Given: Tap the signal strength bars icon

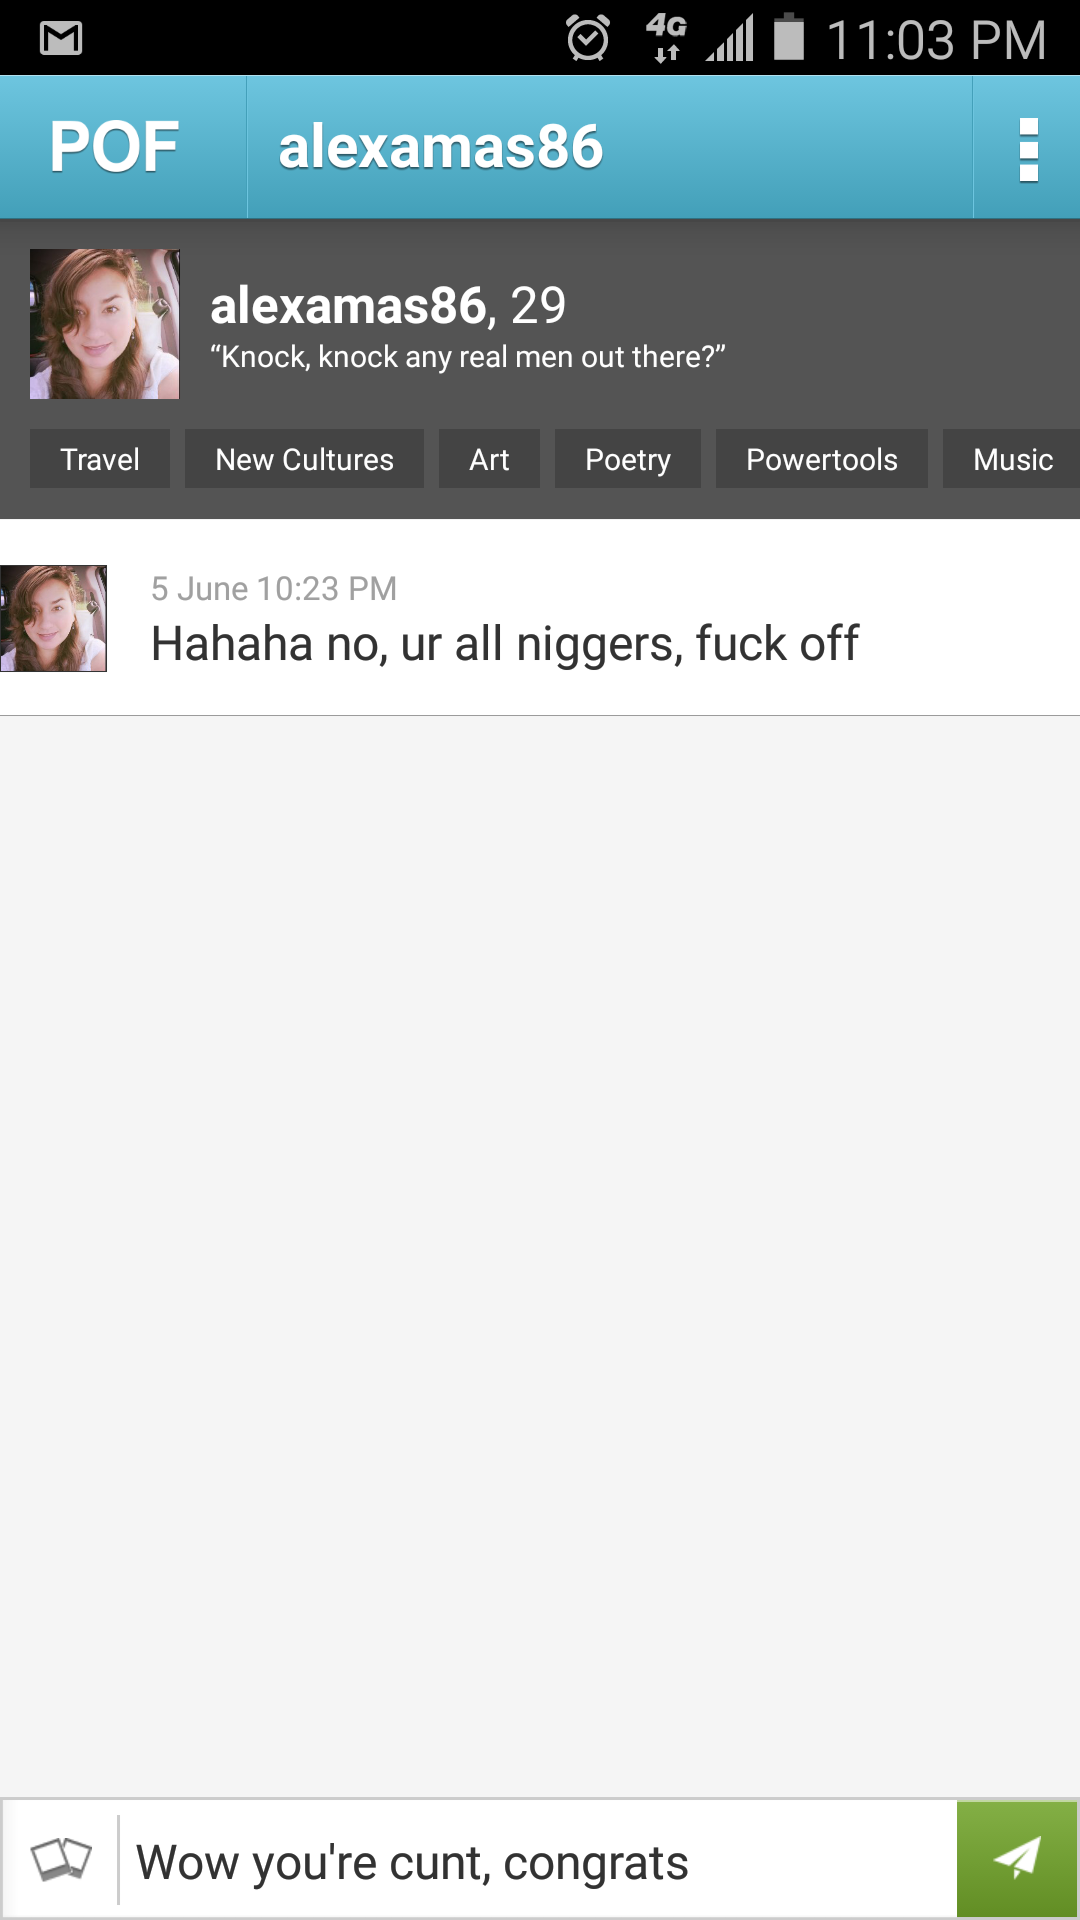Looking at the screenshot, I should pos(731,40).
